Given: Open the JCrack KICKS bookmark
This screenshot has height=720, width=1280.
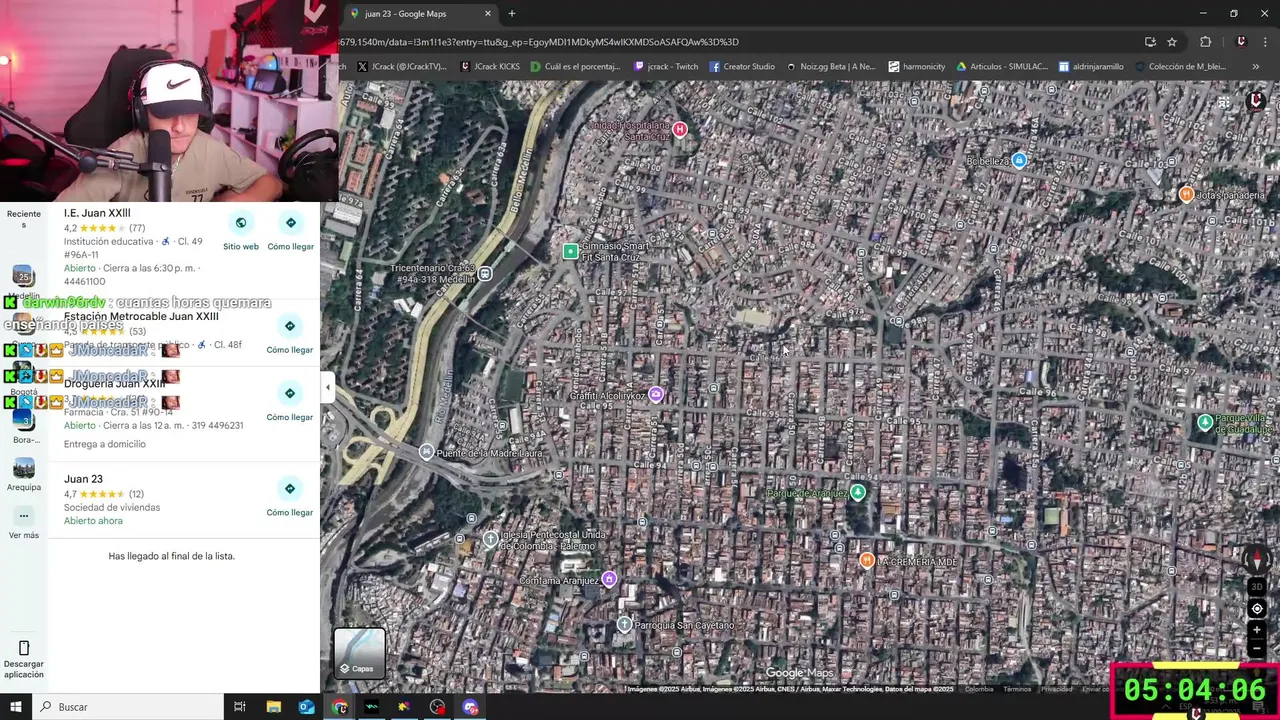Looking at the screenshot, I should tap(492, 67).
